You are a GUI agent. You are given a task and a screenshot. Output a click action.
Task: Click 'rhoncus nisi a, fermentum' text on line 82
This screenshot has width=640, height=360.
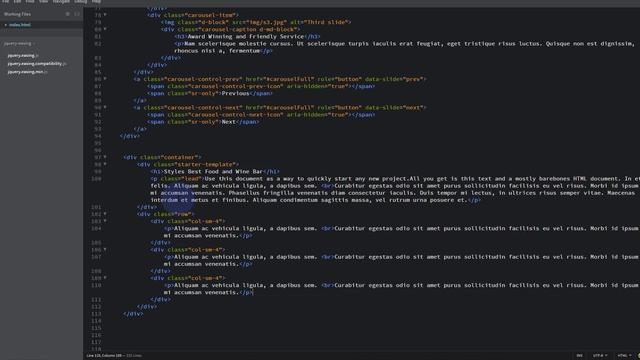tap(217, 51)
